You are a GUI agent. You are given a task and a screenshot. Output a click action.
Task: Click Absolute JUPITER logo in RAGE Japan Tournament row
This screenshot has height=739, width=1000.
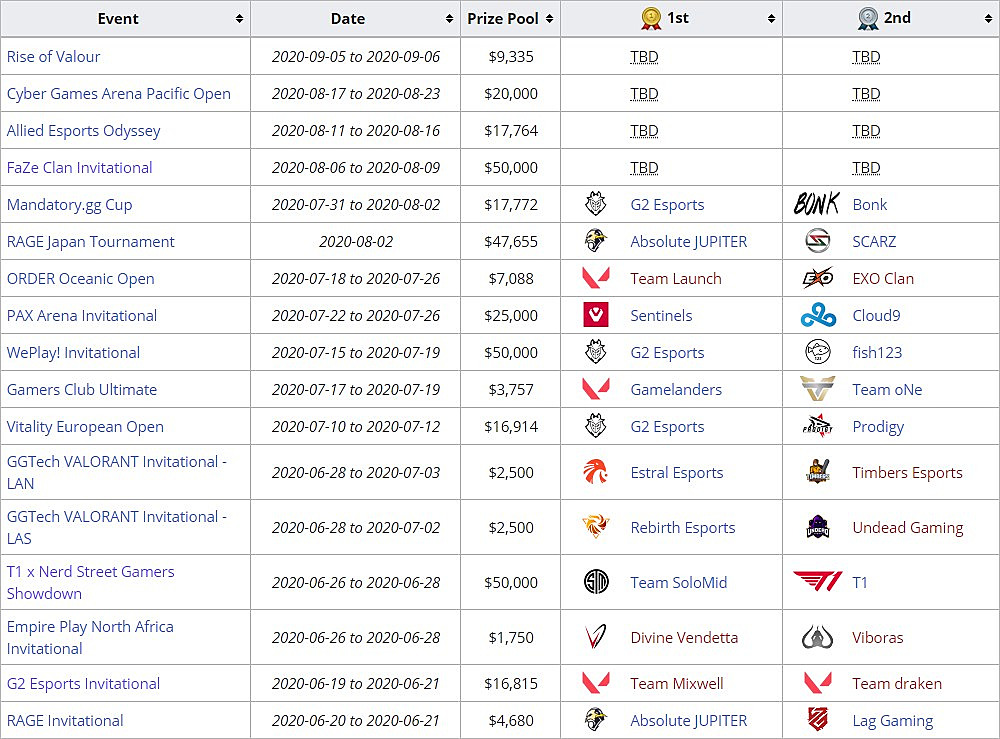(596, 241)
